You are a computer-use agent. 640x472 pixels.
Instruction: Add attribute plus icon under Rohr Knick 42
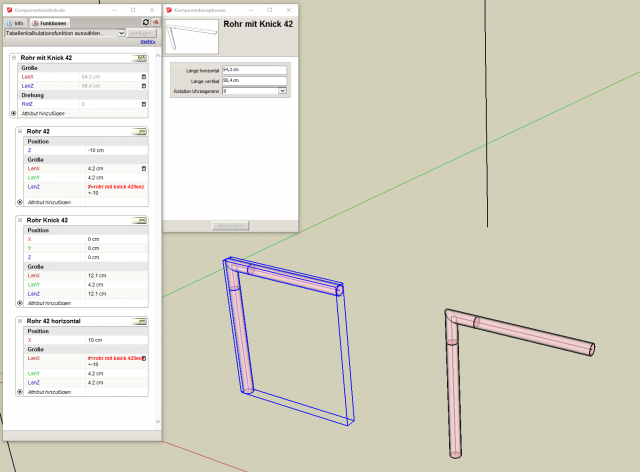click(x=20, y=302)
